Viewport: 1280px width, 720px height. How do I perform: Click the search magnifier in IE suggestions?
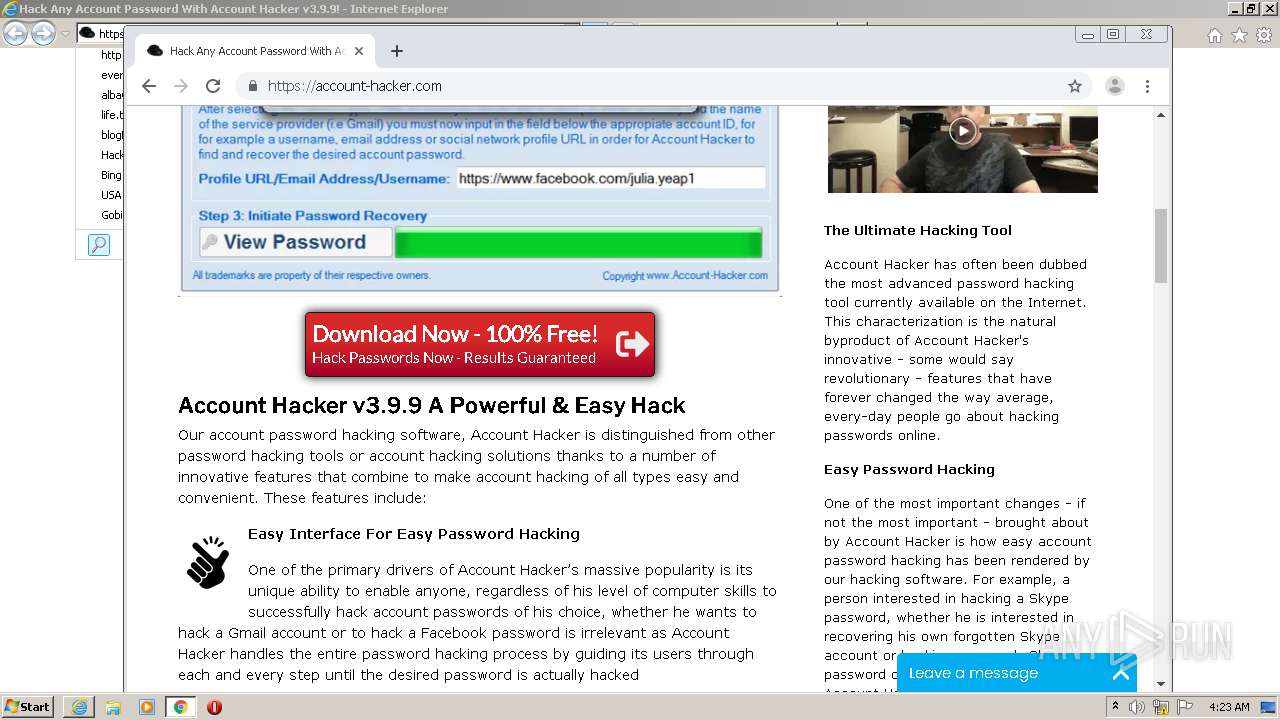coord(98,245)
